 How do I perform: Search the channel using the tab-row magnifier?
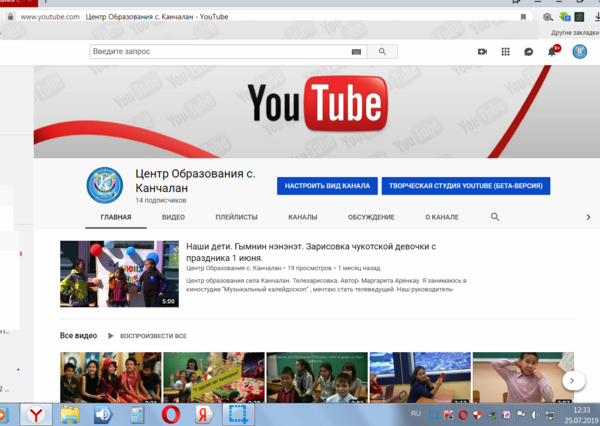(495, 217)
